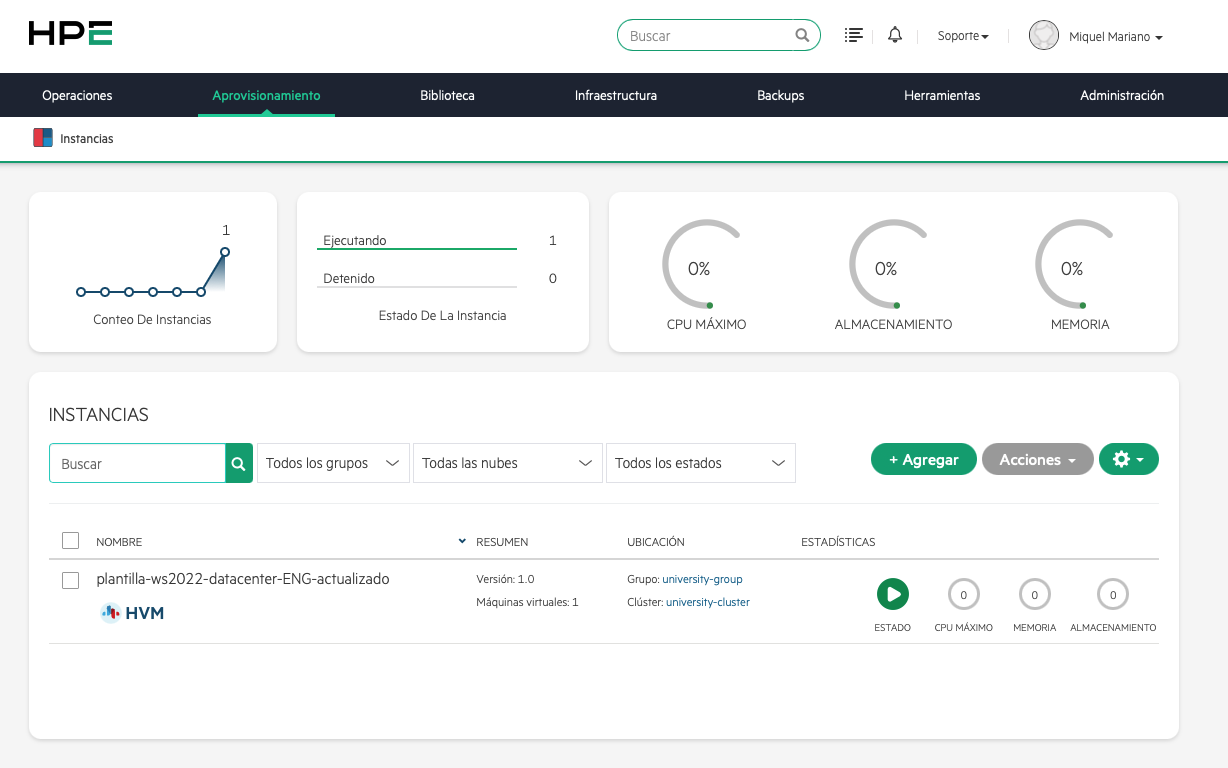Open Todos los grupos dropdown
The height and width of the screenshot is (768, 1228).
(x=333, y=463)
